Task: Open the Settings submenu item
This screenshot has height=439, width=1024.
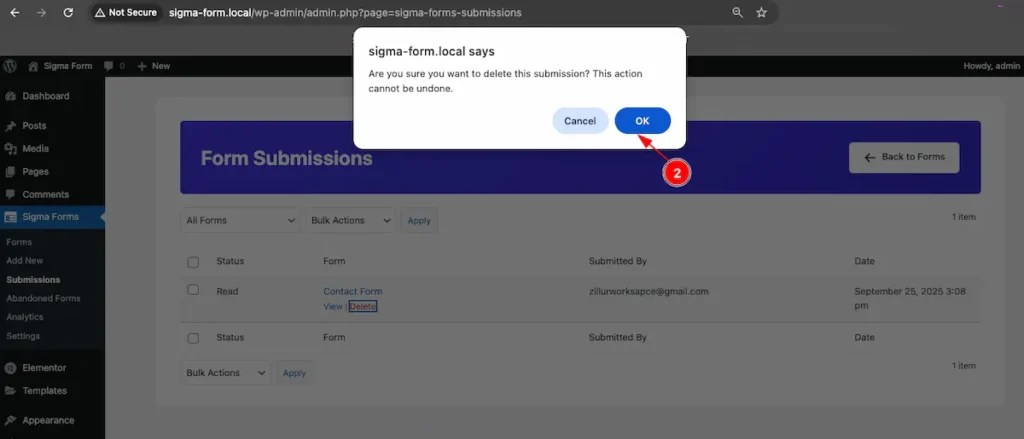Action: point(23,336)
